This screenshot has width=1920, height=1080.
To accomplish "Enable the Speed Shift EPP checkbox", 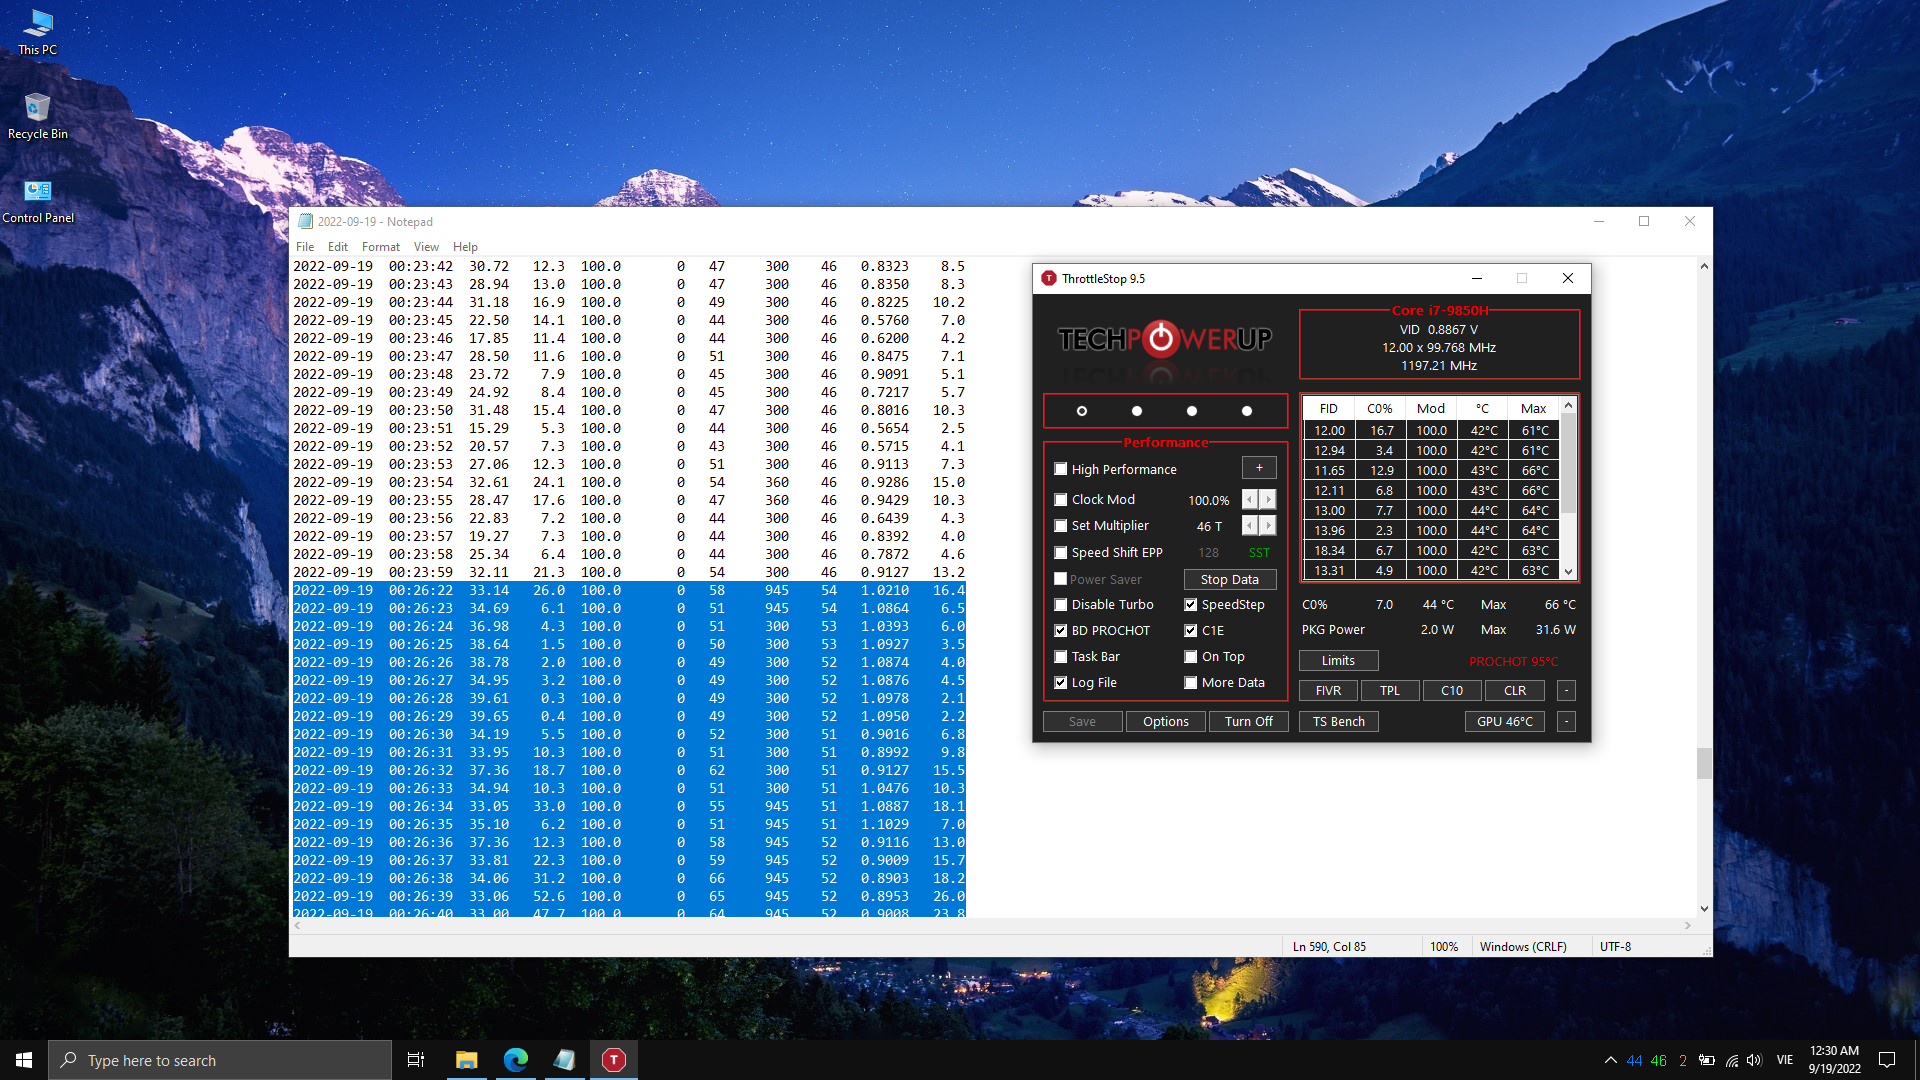I will tap(1061, 553).
